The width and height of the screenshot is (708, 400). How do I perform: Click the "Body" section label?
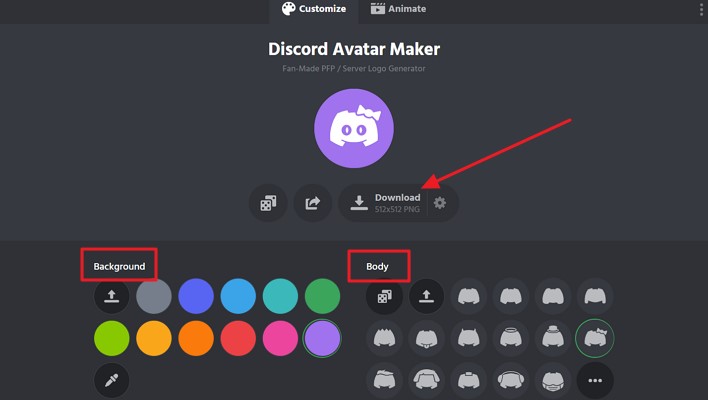click(377, 266)
